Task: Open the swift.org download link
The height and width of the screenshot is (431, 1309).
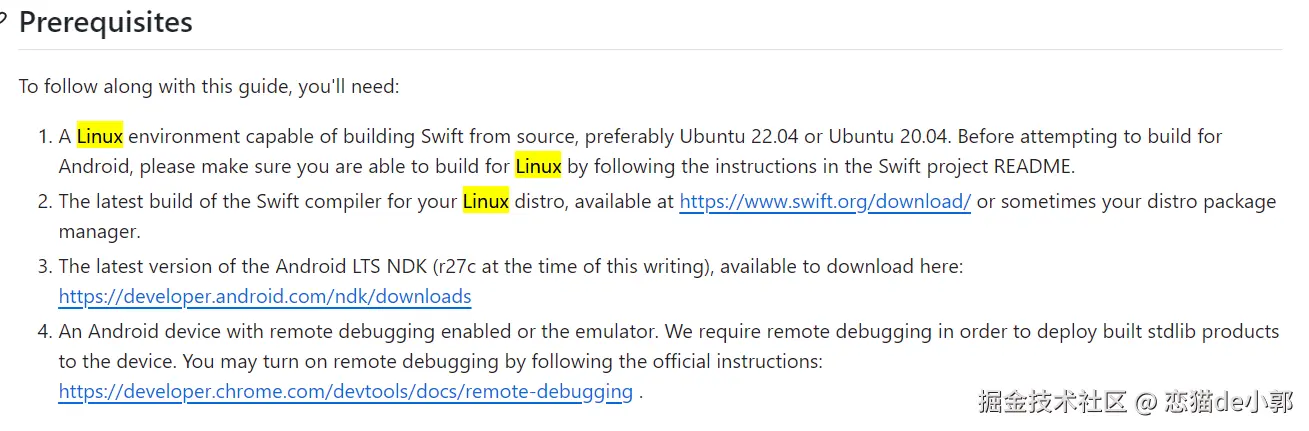Action: pos(825,201)
